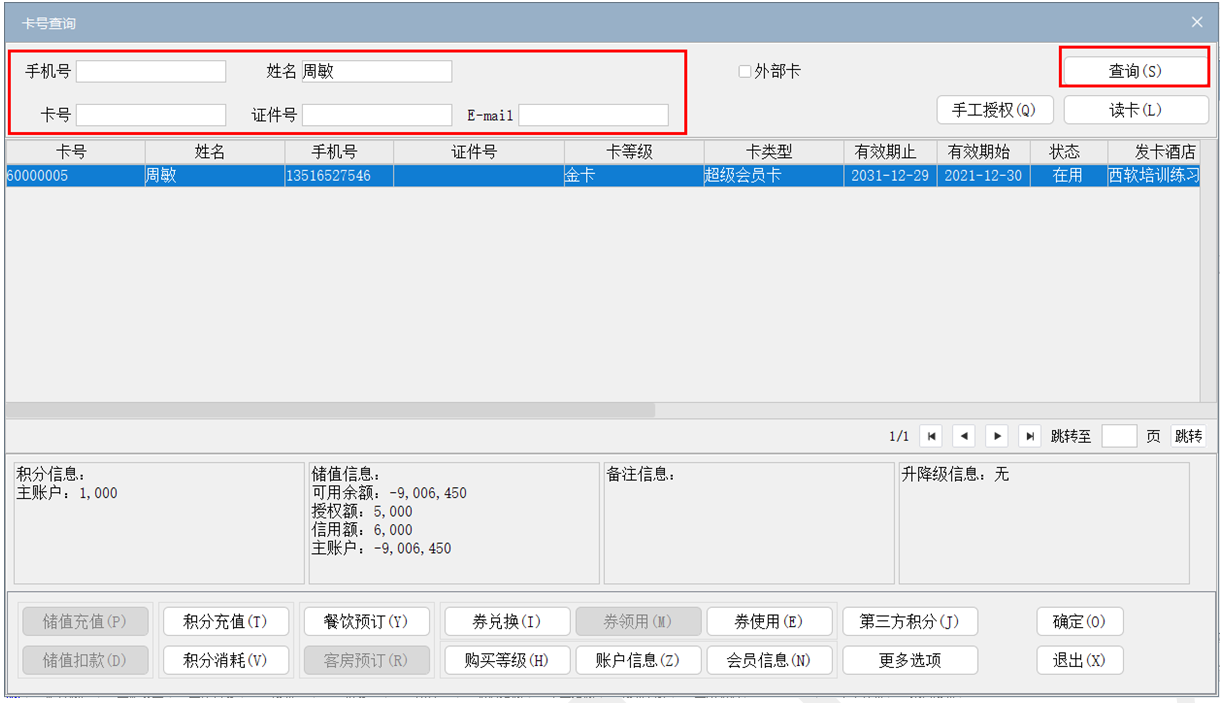
Task: Click 退出(X) to exit
Action: [1079, 660]
